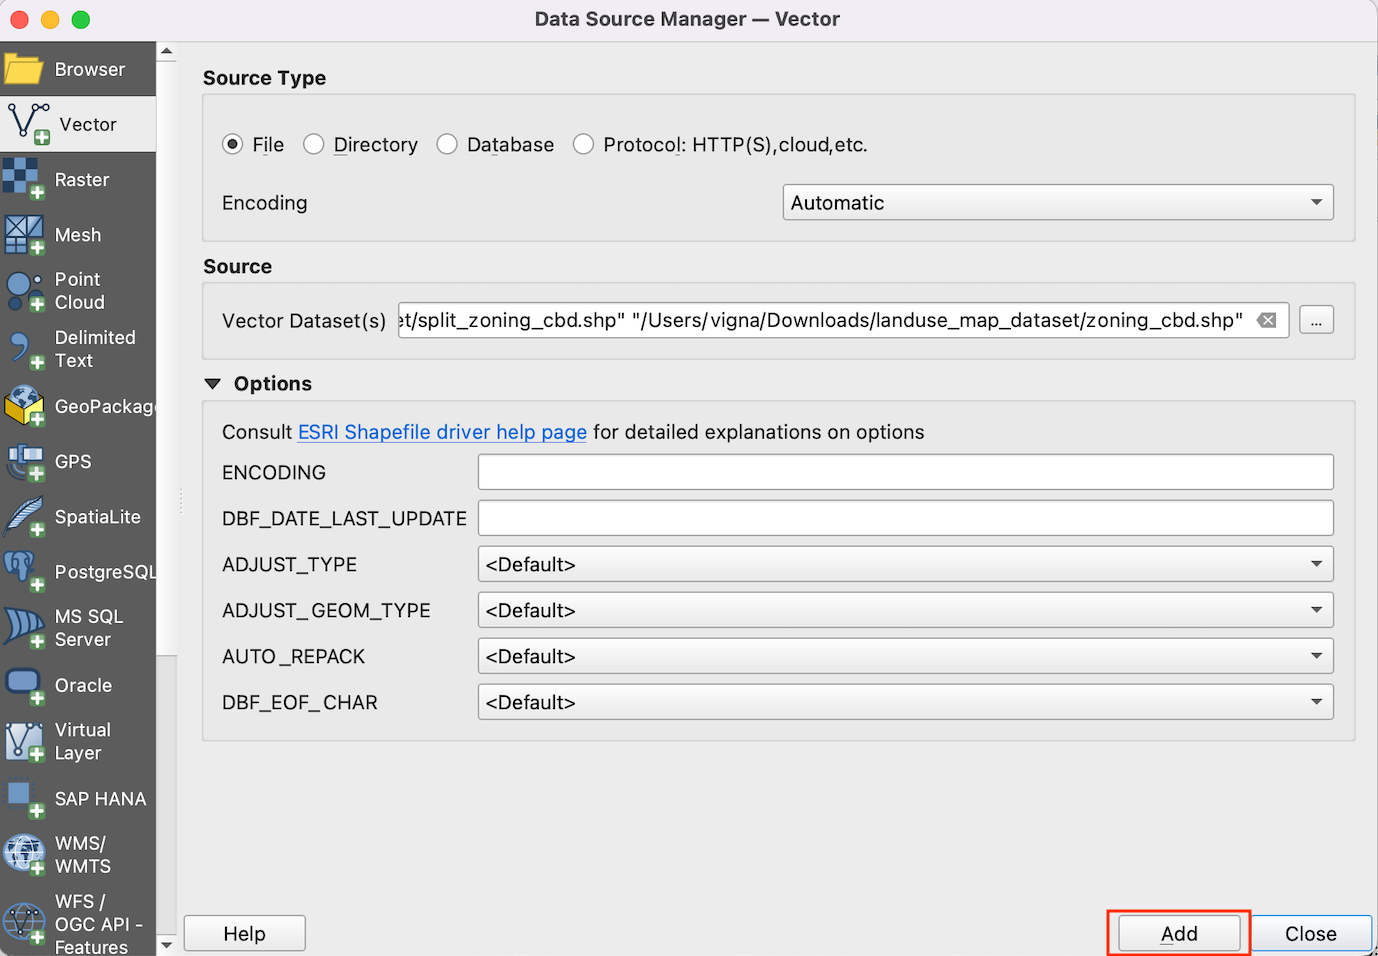
Task: Choose the Database radio button
Action: [x=447, y=145]
